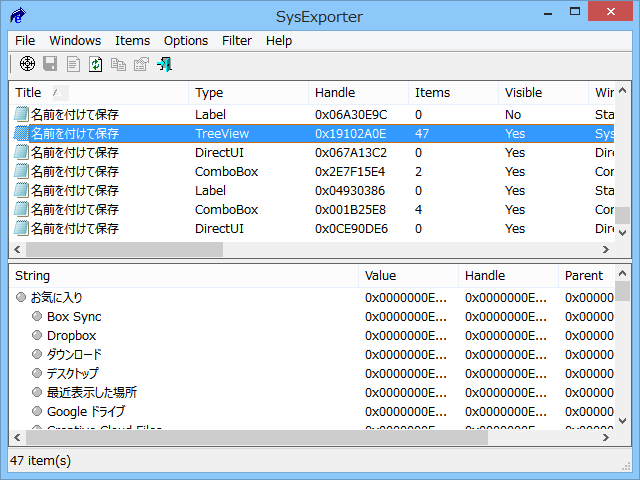The height and width of the screenshot is (480, 640).
Task: Click the Save floppy disk toolbar icon
Action: click(50, 64)
